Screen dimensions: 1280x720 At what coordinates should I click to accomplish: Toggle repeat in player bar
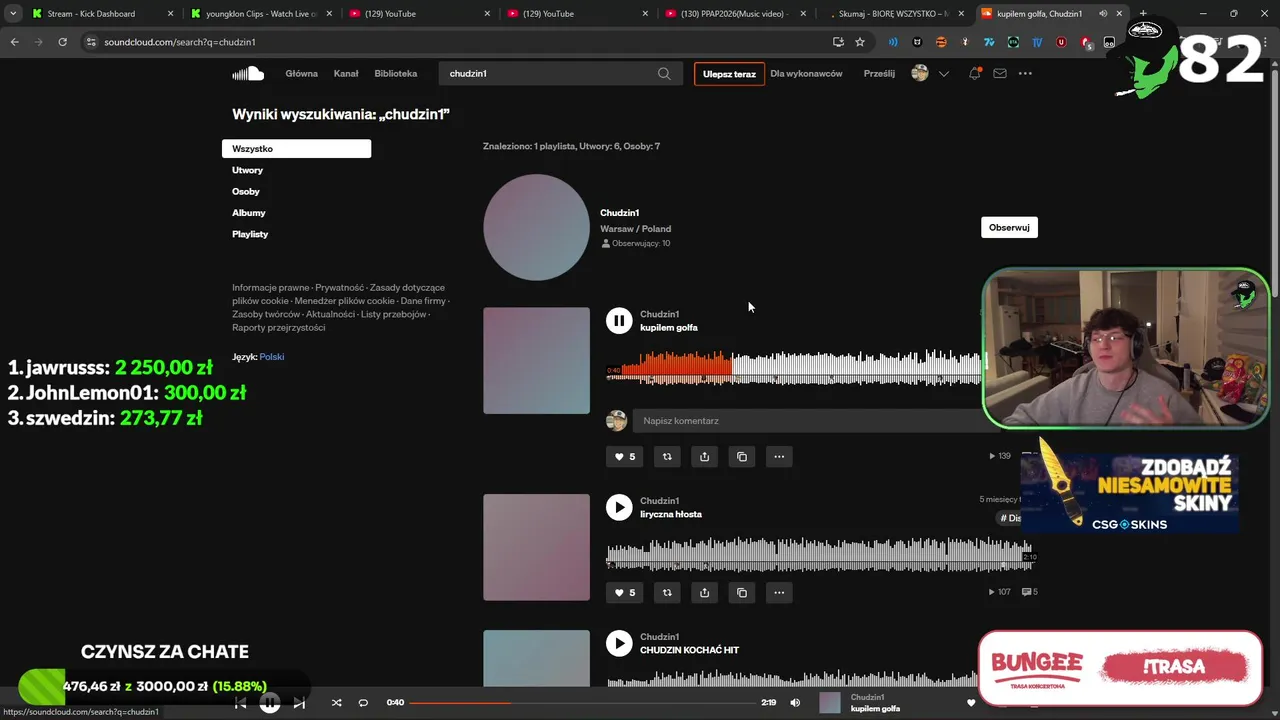363,703
